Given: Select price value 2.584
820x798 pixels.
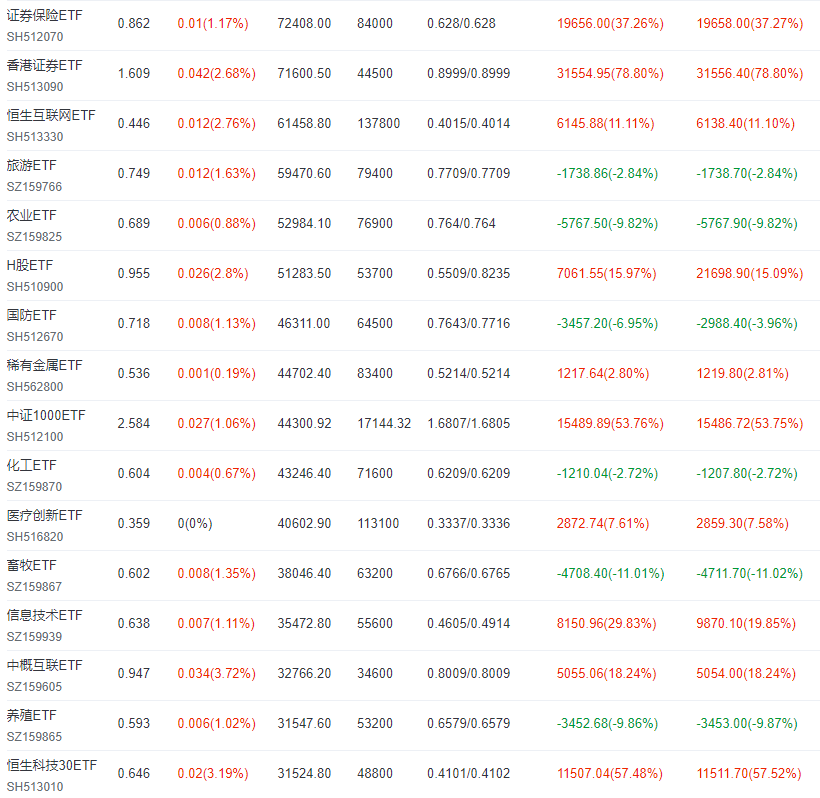Looking at the screenshot, I should coord(134,424).
